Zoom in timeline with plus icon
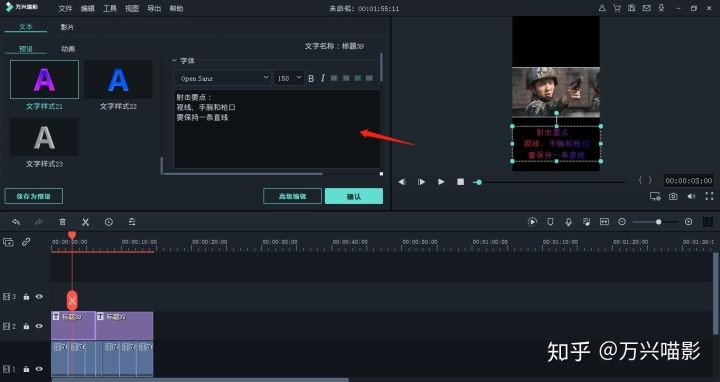Screen dimensions: 720x382 click(688, 222)
